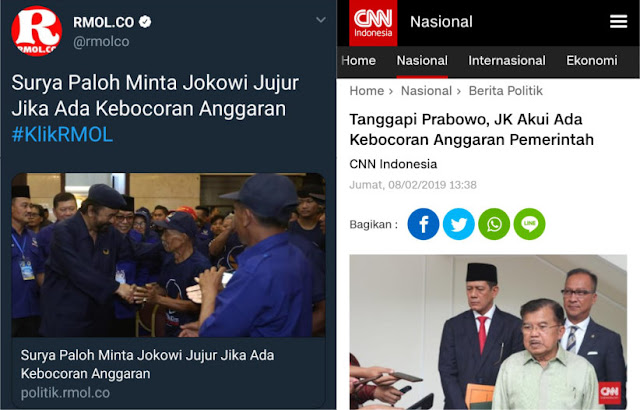The height and width of the screenshot is (410, 640).
Task: Click the verified badge beside RMOL.CO
Action: [145, 22]
